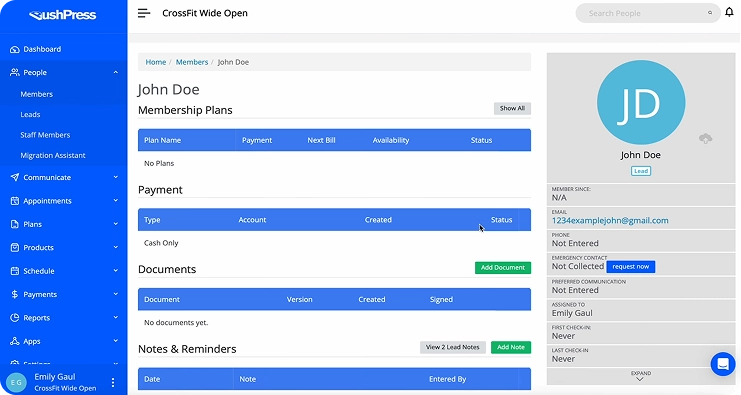Click the Lead status badge
This screenshot has height=395, width=741.
pos(641,171)
